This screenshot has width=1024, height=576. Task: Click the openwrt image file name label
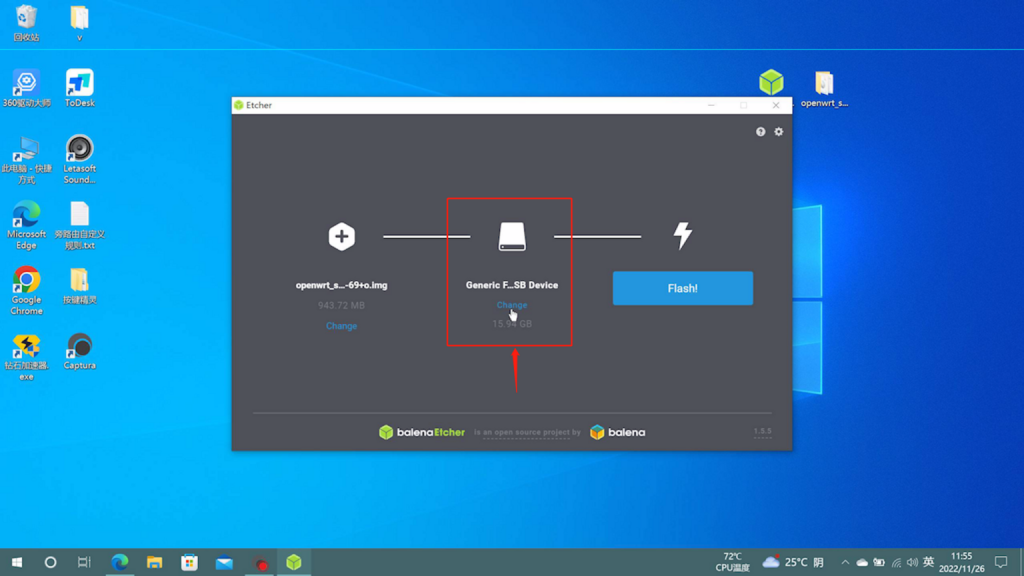click(x=342, y=285)
